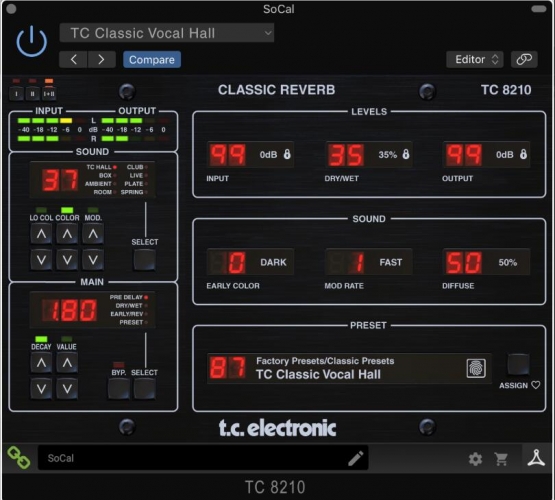This screenshot has height=500, width=555.
Task: Toggle the plugin power bypass icon
Action: click(32, 42)
